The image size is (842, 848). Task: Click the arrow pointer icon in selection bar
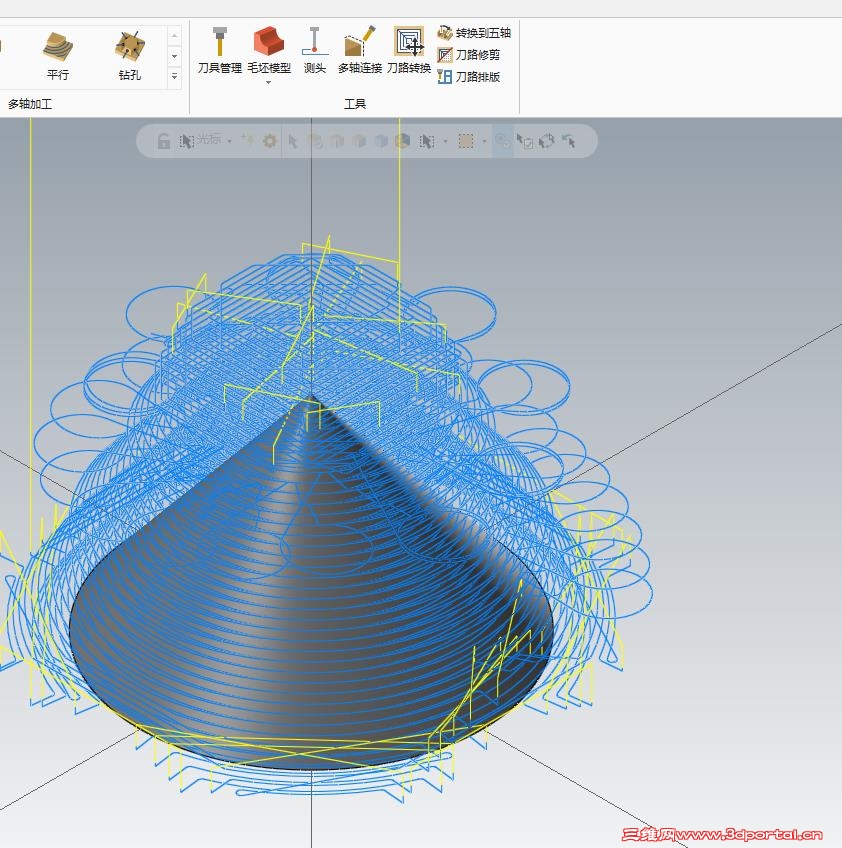pos(293,142)
